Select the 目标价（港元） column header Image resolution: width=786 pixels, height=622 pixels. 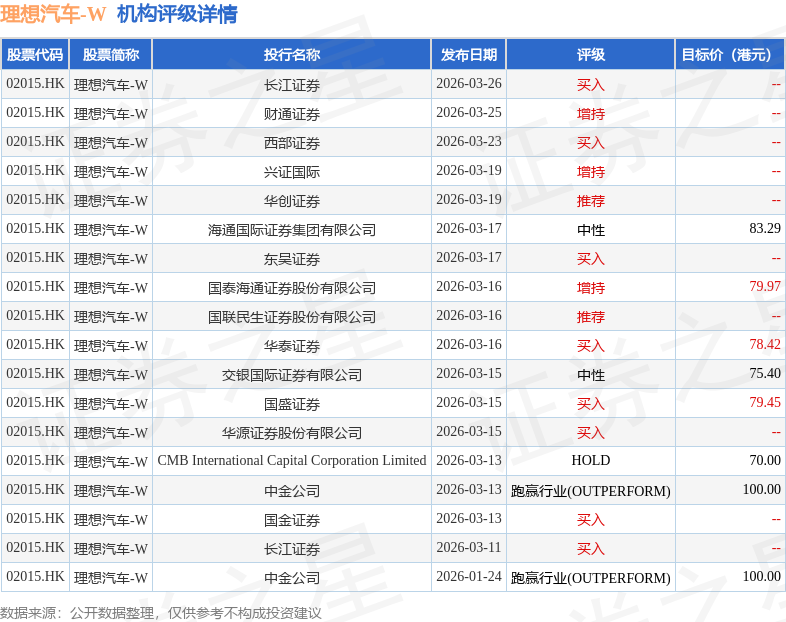[x=728, y=55]
